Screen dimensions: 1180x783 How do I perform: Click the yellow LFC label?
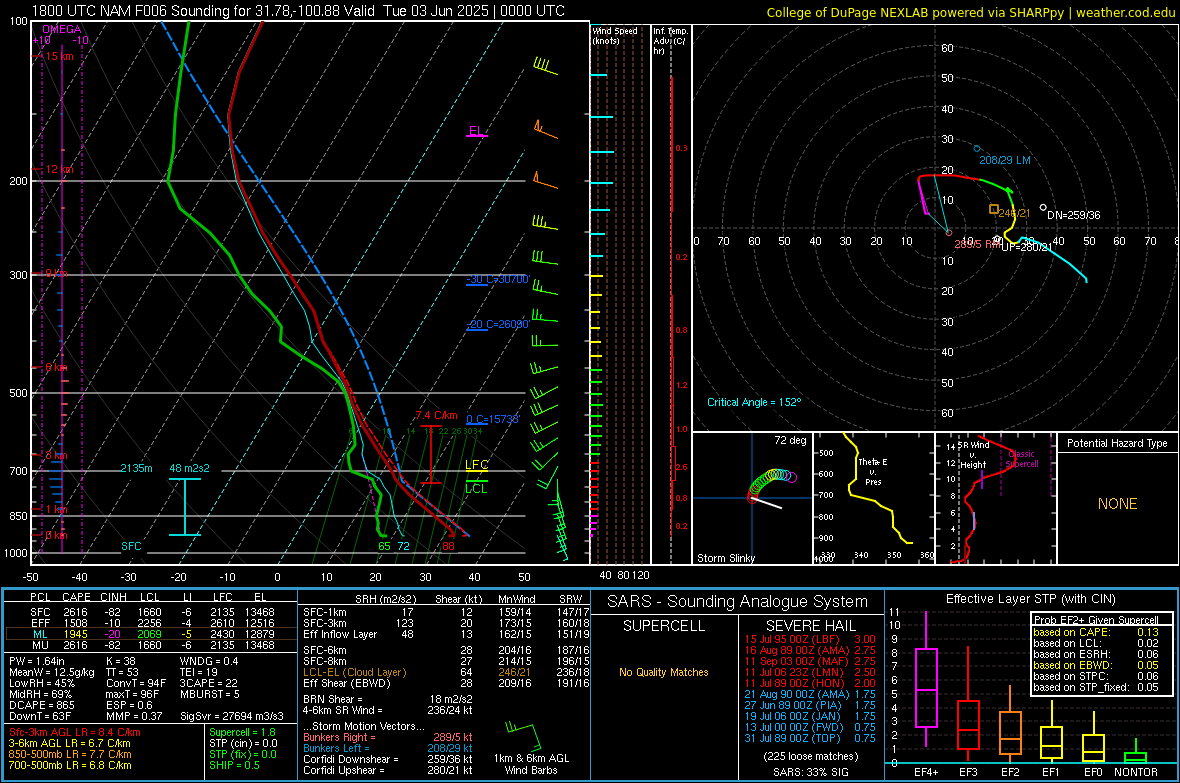tap(476, 465)
